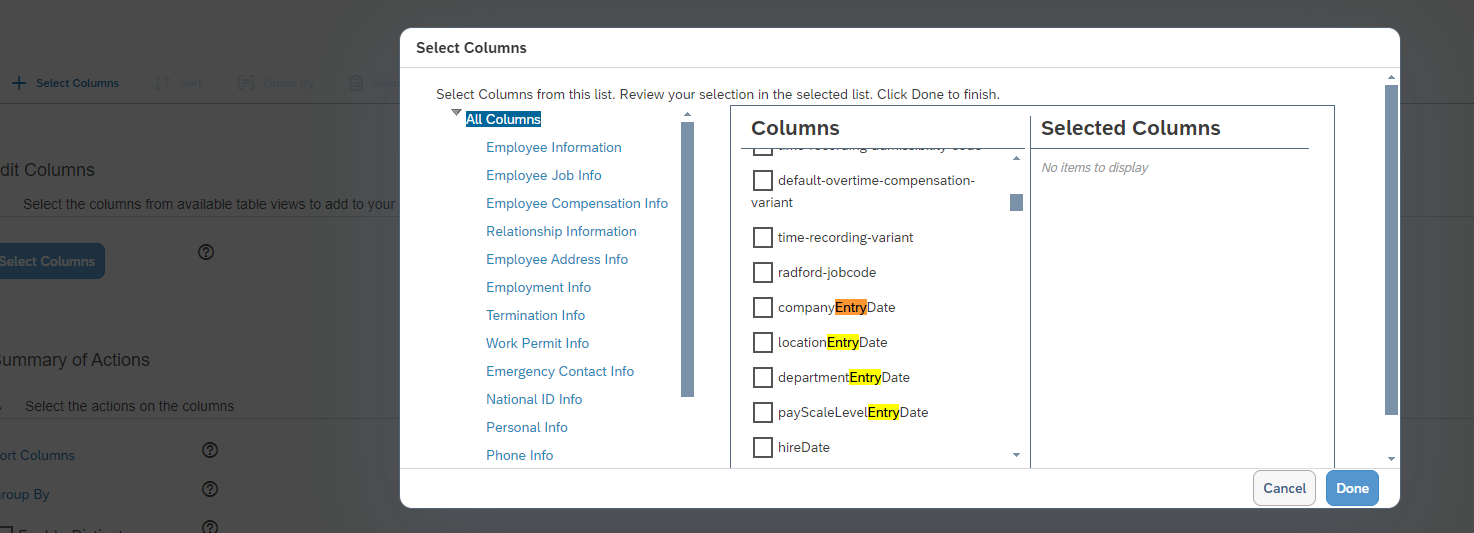The image size is (1474, 533).
Task: Open help icon next to Sort Columns
Action: [210, 450]
